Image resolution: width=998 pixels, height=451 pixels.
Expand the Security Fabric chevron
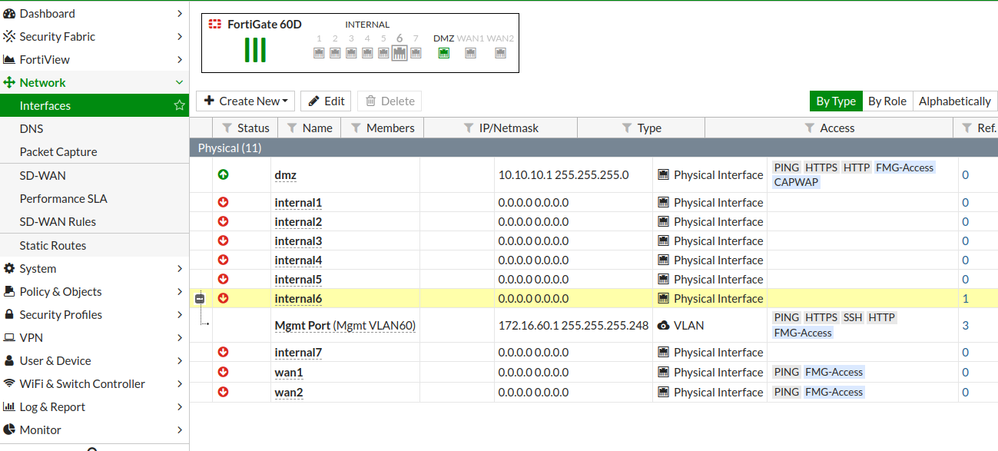click(x=179, y=36)
